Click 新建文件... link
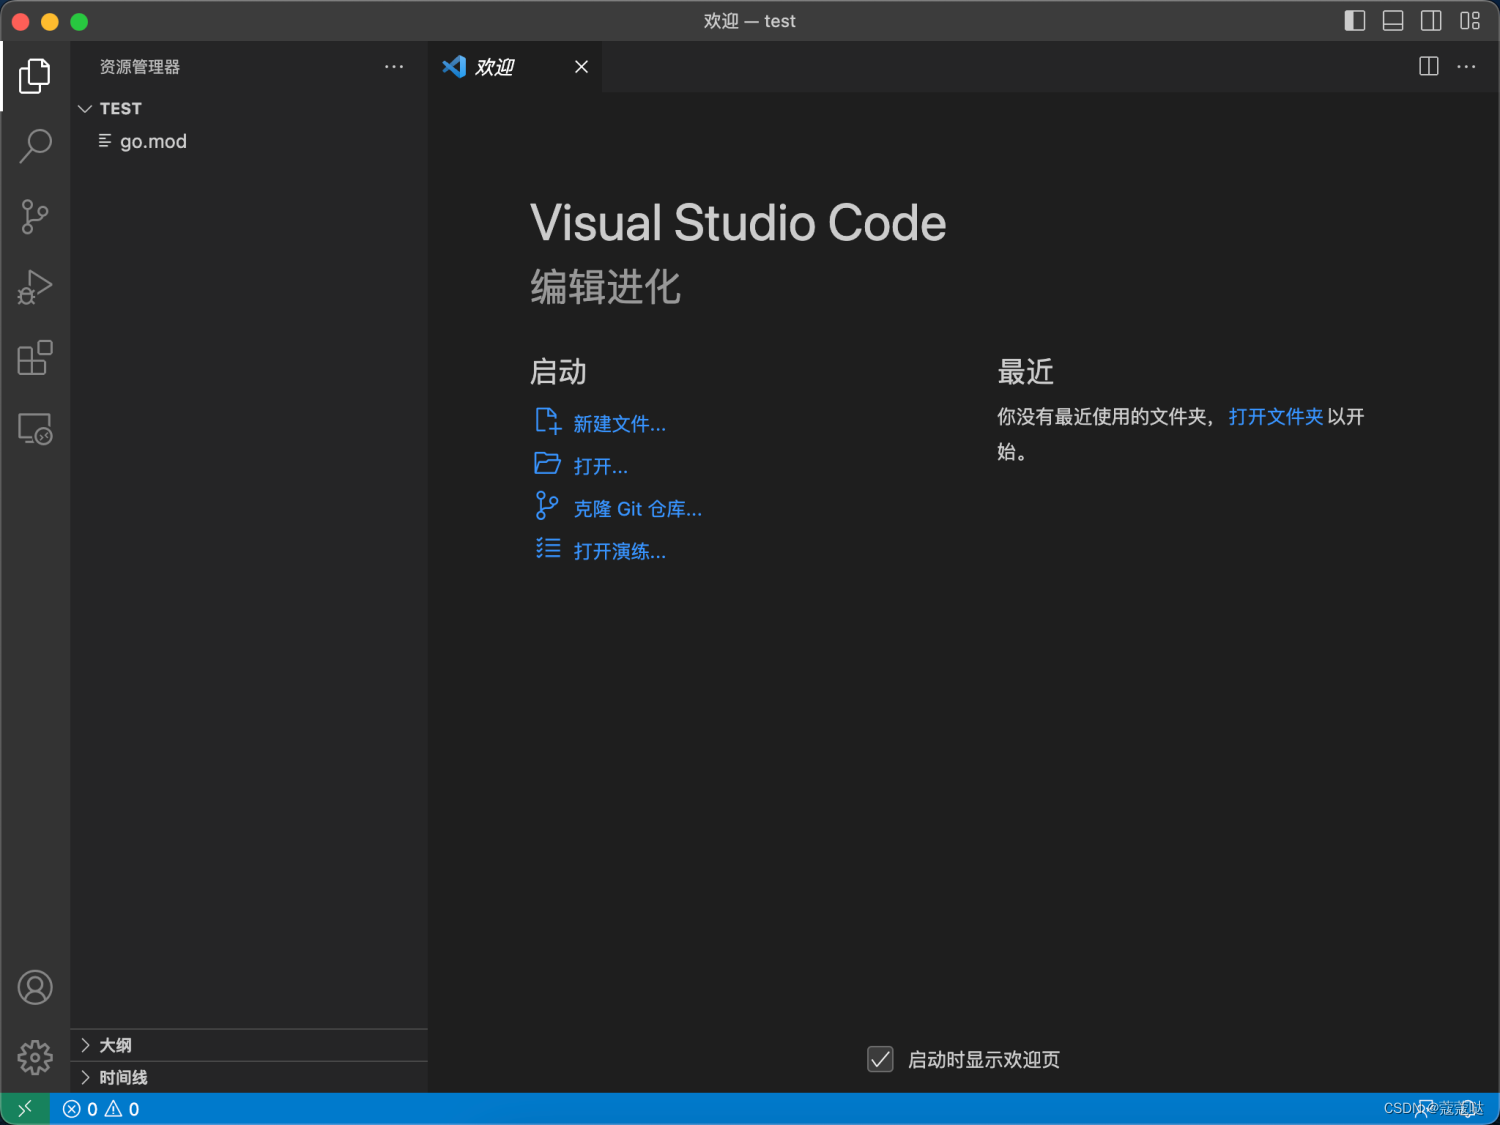1500x1125 pixels. click(x=620, y=424)
